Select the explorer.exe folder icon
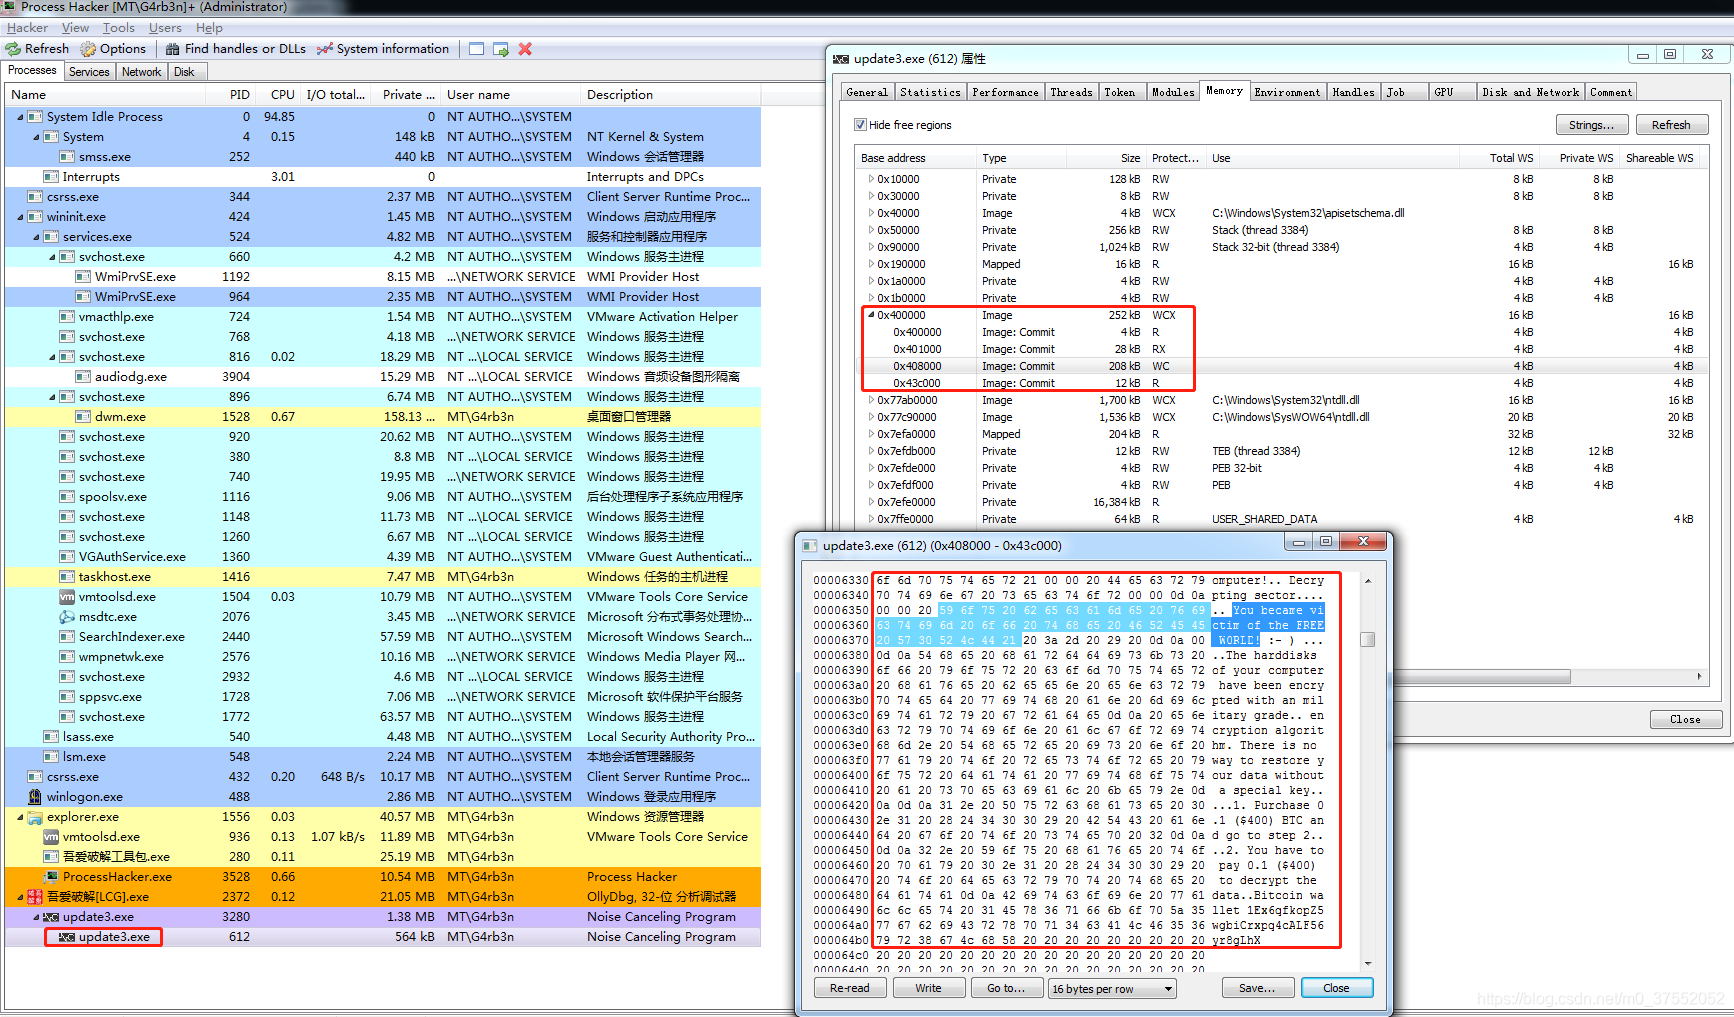Image resolution: width=1734 pixels, height=1017 pixels. point(35,817)
